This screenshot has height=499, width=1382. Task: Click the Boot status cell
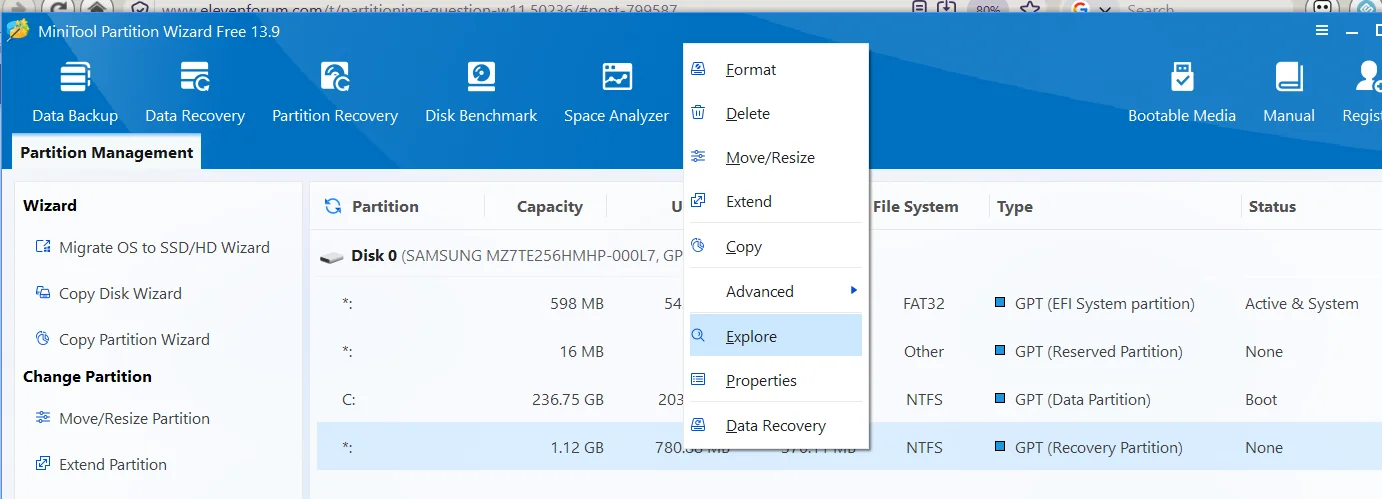tap(1261, 400)
